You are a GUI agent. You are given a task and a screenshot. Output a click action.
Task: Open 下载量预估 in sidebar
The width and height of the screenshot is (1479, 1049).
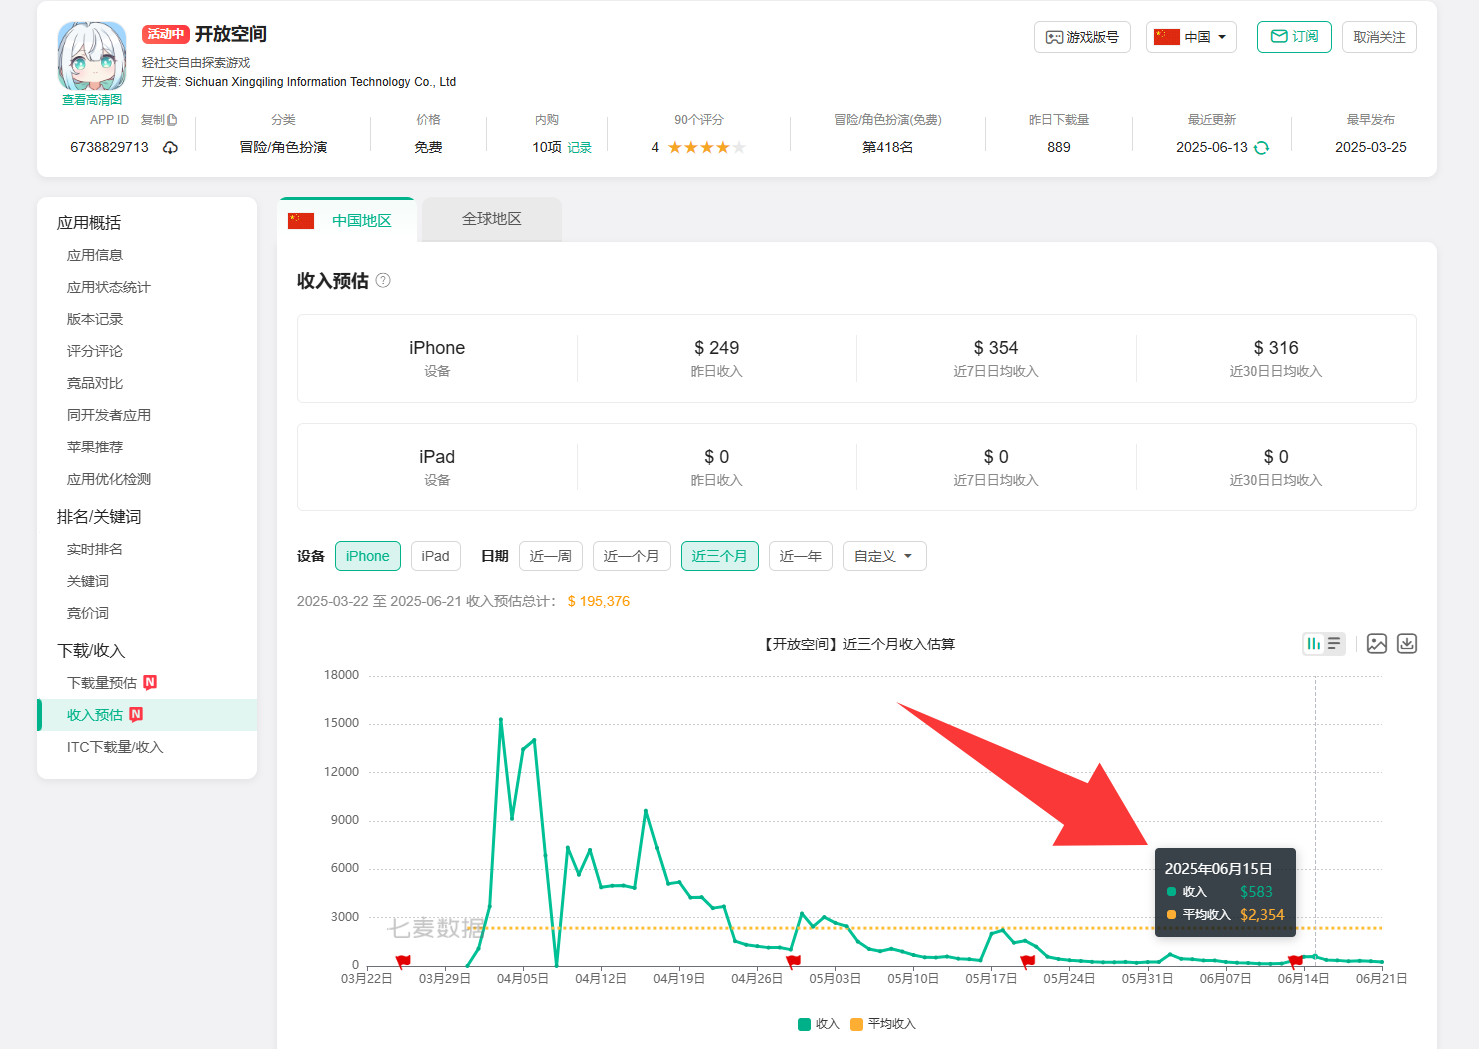click(x=102, y=683)
